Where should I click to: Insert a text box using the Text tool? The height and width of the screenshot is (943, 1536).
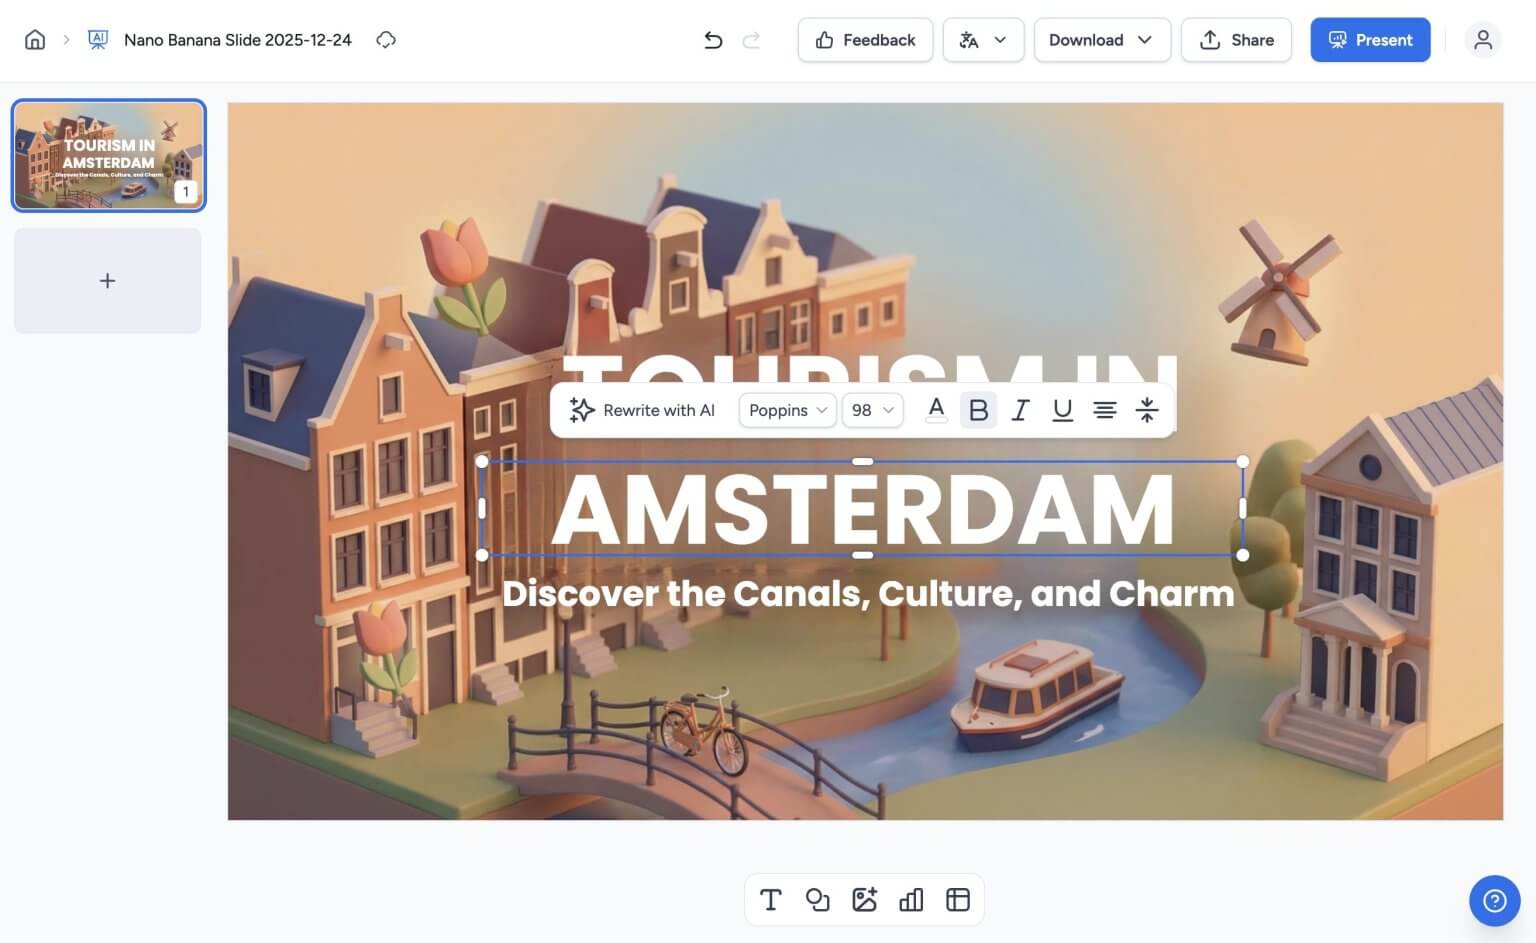point(771,899)
